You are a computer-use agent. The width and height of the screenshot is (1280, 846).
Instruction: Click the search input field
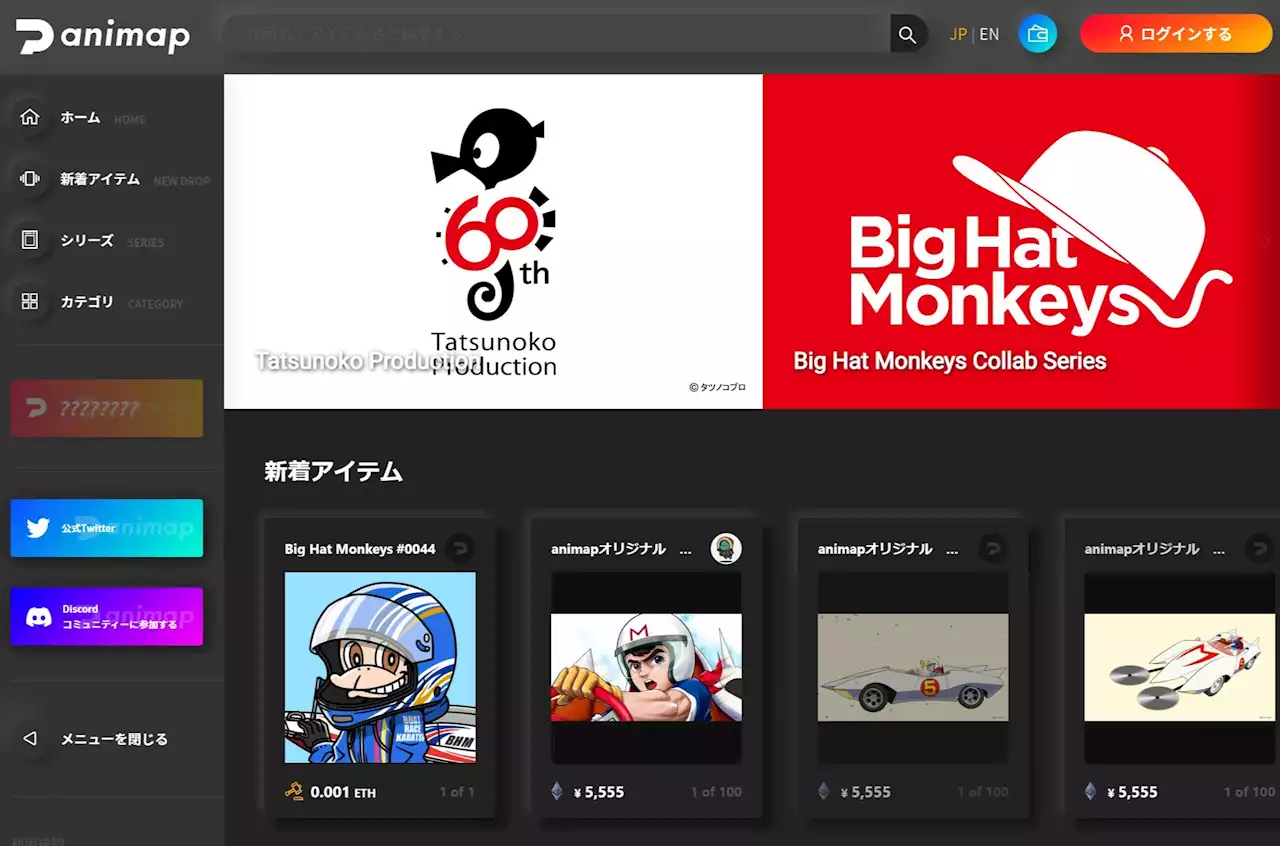pos(556,34)
